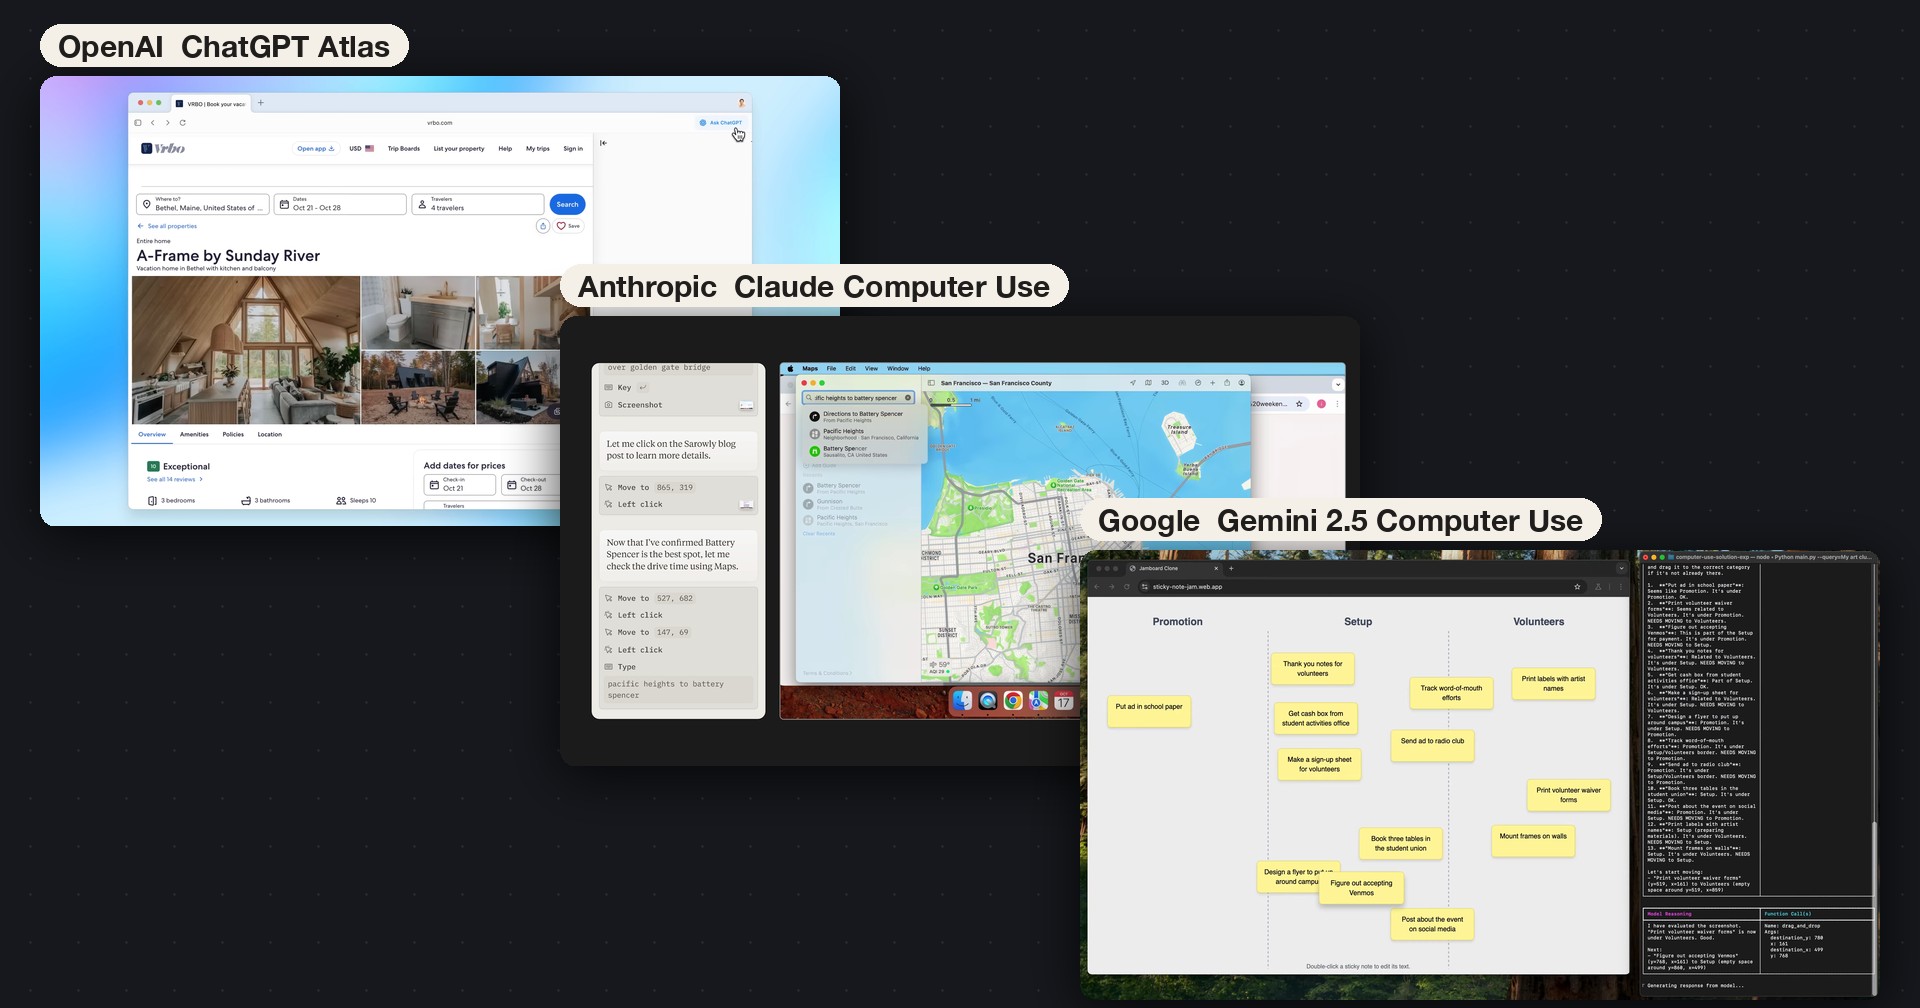This screenshot has width=1920, height=1008.
Task: Open Trip Boards on Vrbo
Action: (x=404, y=148)
